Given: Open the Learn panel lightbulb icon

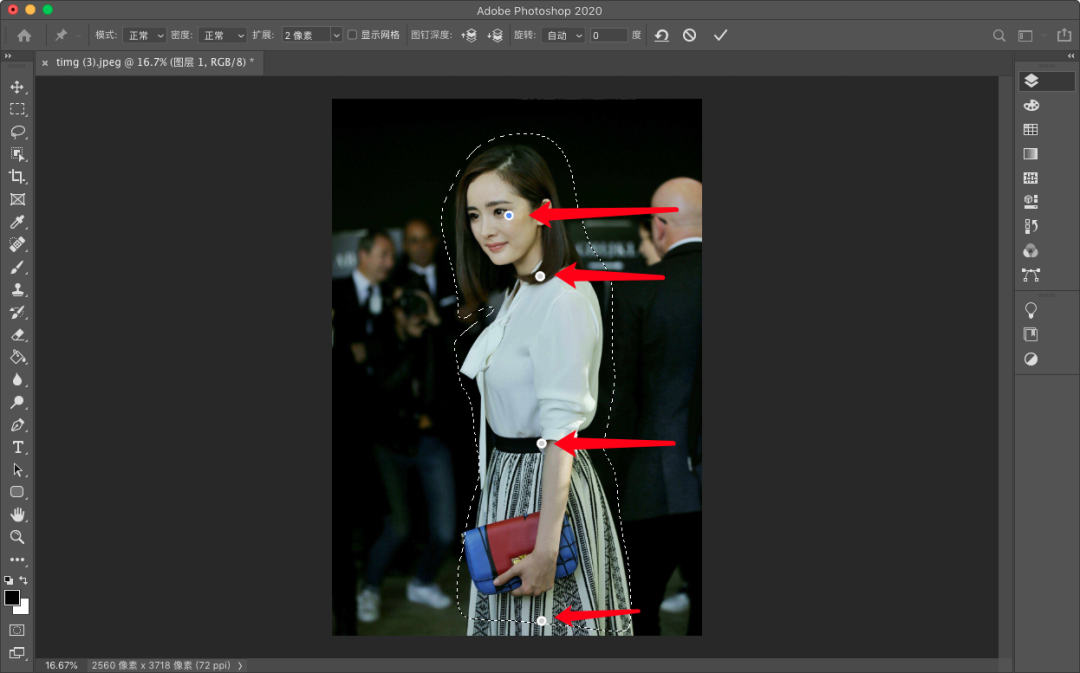Looking at the screenshot, I should (1031, 310).
